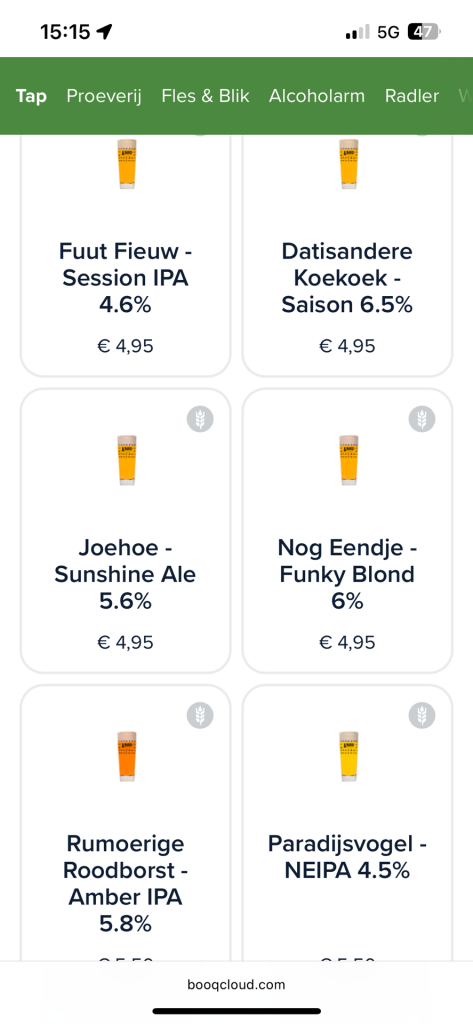Viewport: 473px width, 1024px height.
Task: Open the Fles & Blik tab
Action: pyautogui.click(x=205, y=96)
